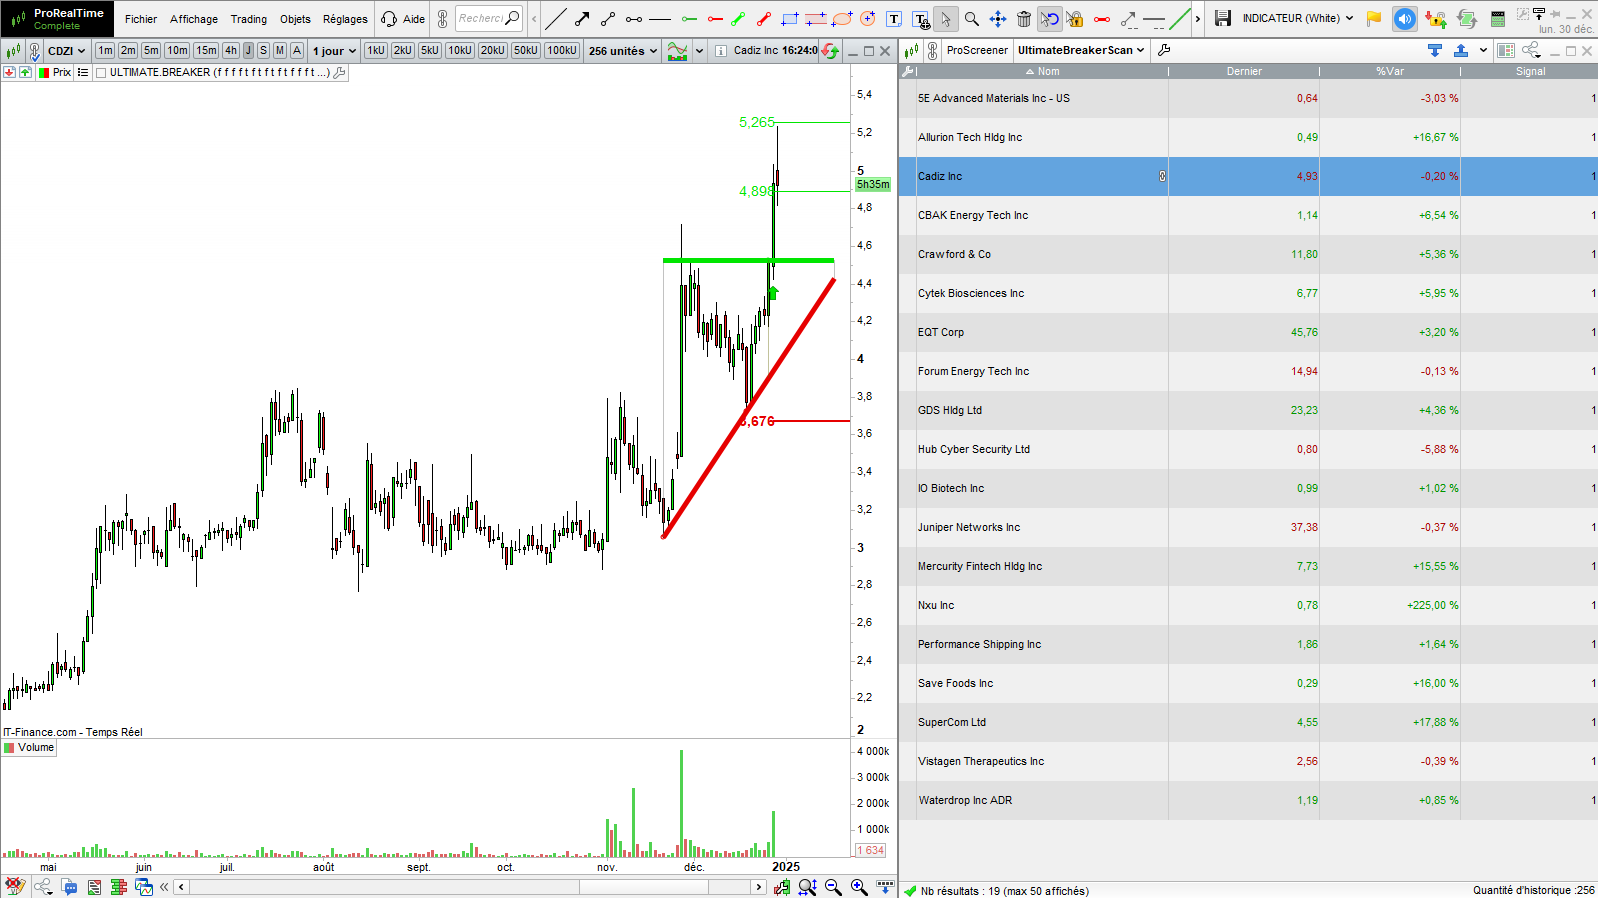Select the green diagonal line tool
The width and height of the screenshot is (1598, 898).
coord(1180,18)
